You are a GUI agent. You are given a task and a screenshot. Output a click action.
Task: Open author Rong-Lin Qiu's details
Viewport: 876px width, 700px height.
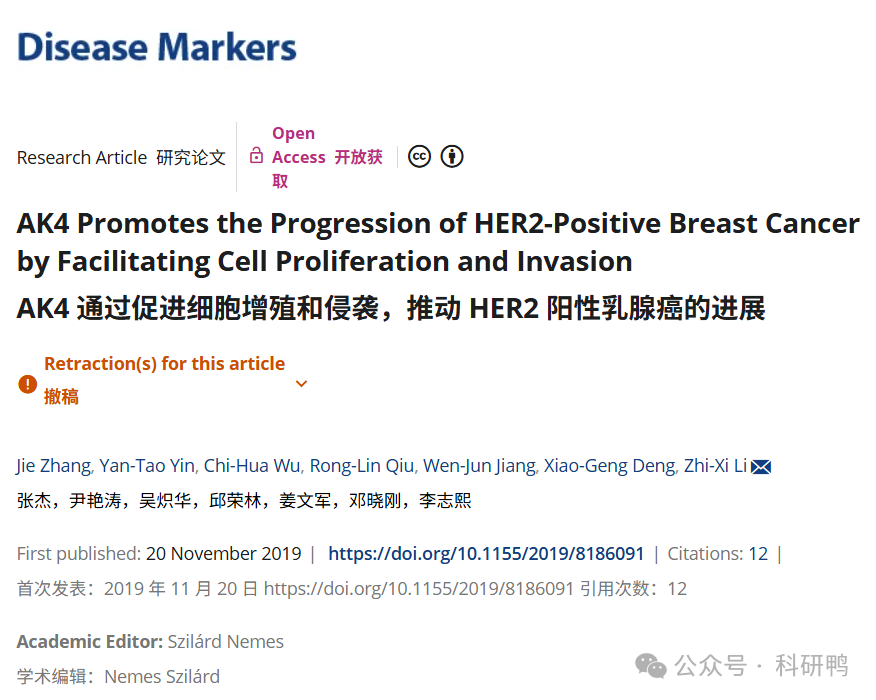[362, 466]
